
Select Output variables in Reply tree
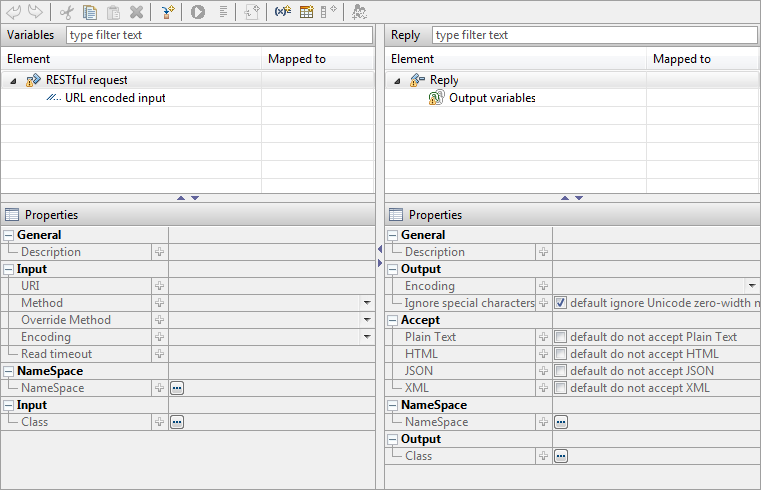pyautogui.click(x=491, y=98)
